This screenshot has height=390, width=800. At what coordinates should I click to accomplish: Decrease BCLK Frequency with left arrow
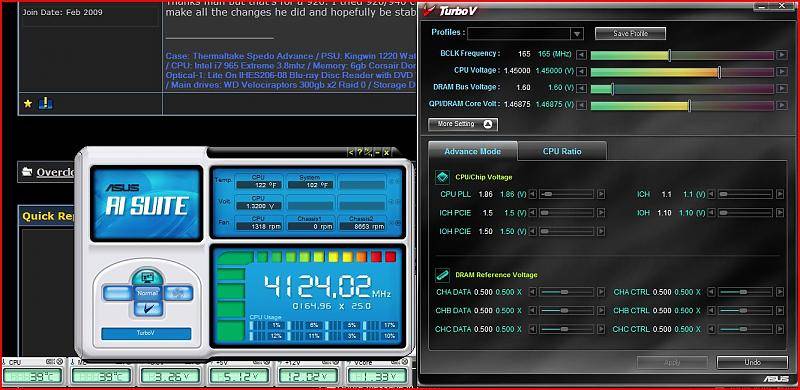[582, 54]
